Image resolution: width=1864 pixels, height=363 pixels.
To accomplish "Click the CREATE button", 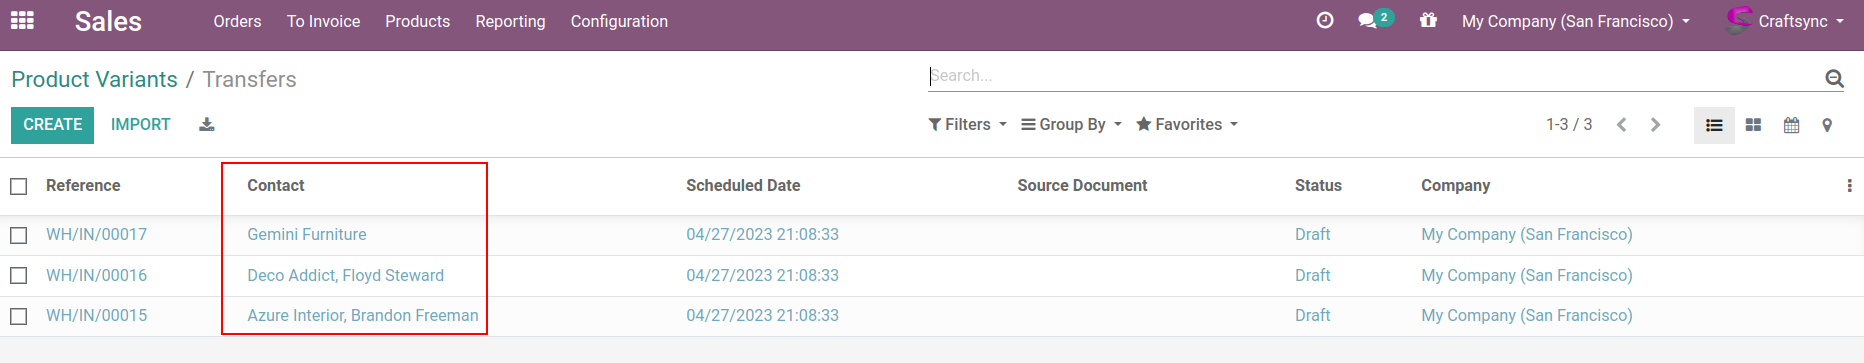I will (53, 125).
